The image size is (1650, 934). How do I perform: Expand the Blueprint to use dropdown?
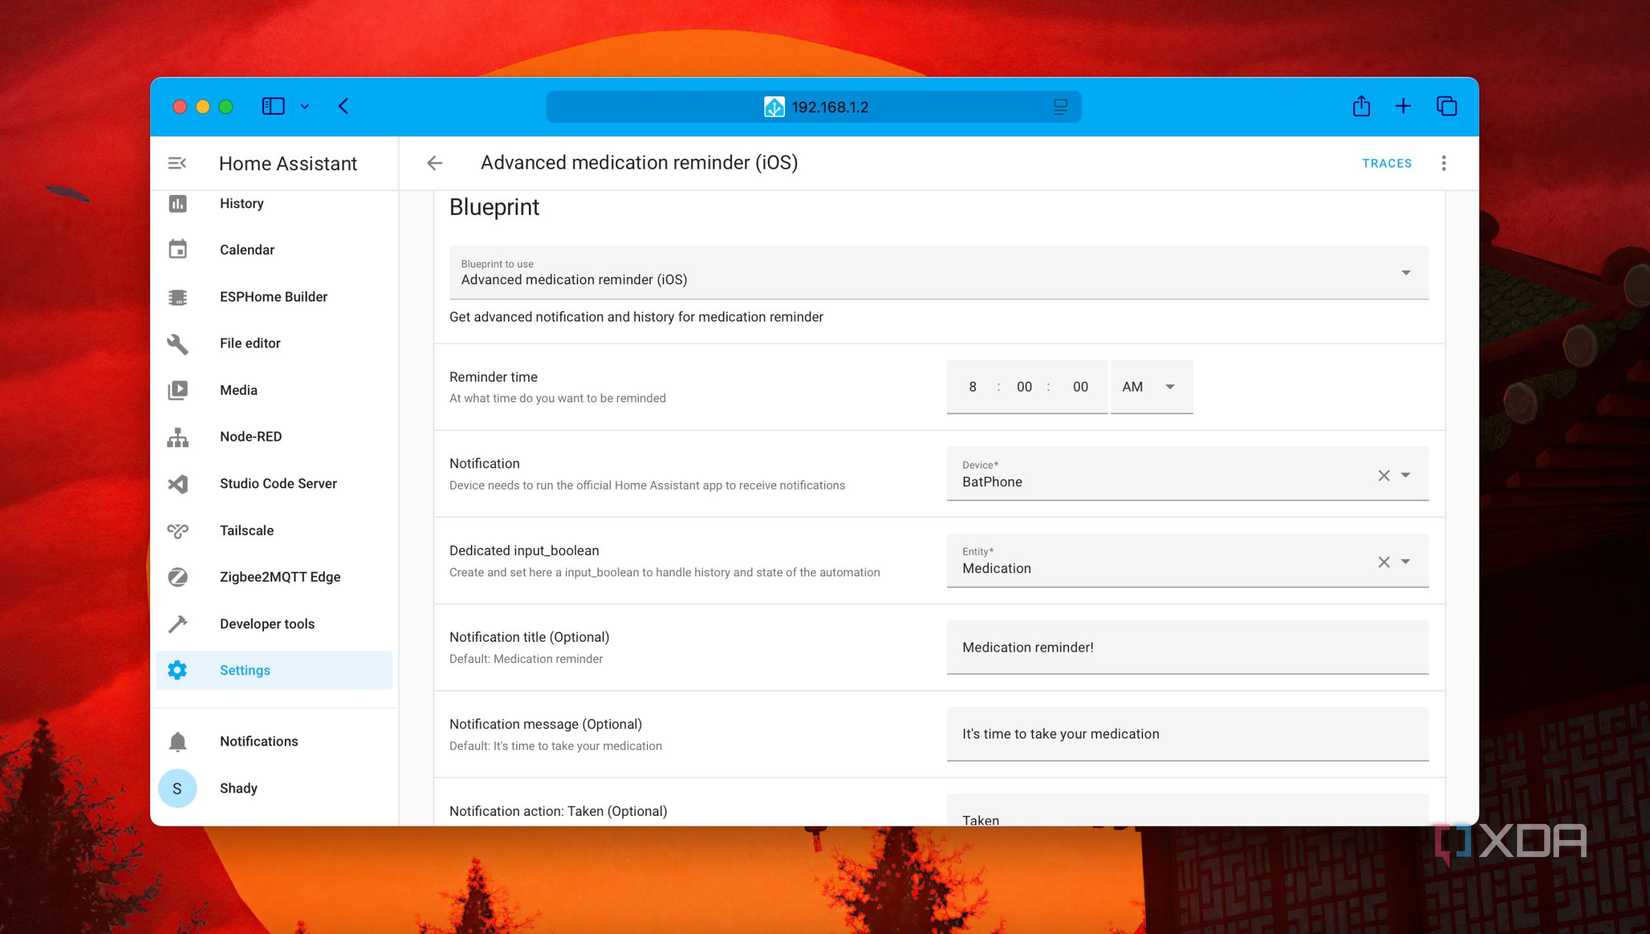(1405, 271)
